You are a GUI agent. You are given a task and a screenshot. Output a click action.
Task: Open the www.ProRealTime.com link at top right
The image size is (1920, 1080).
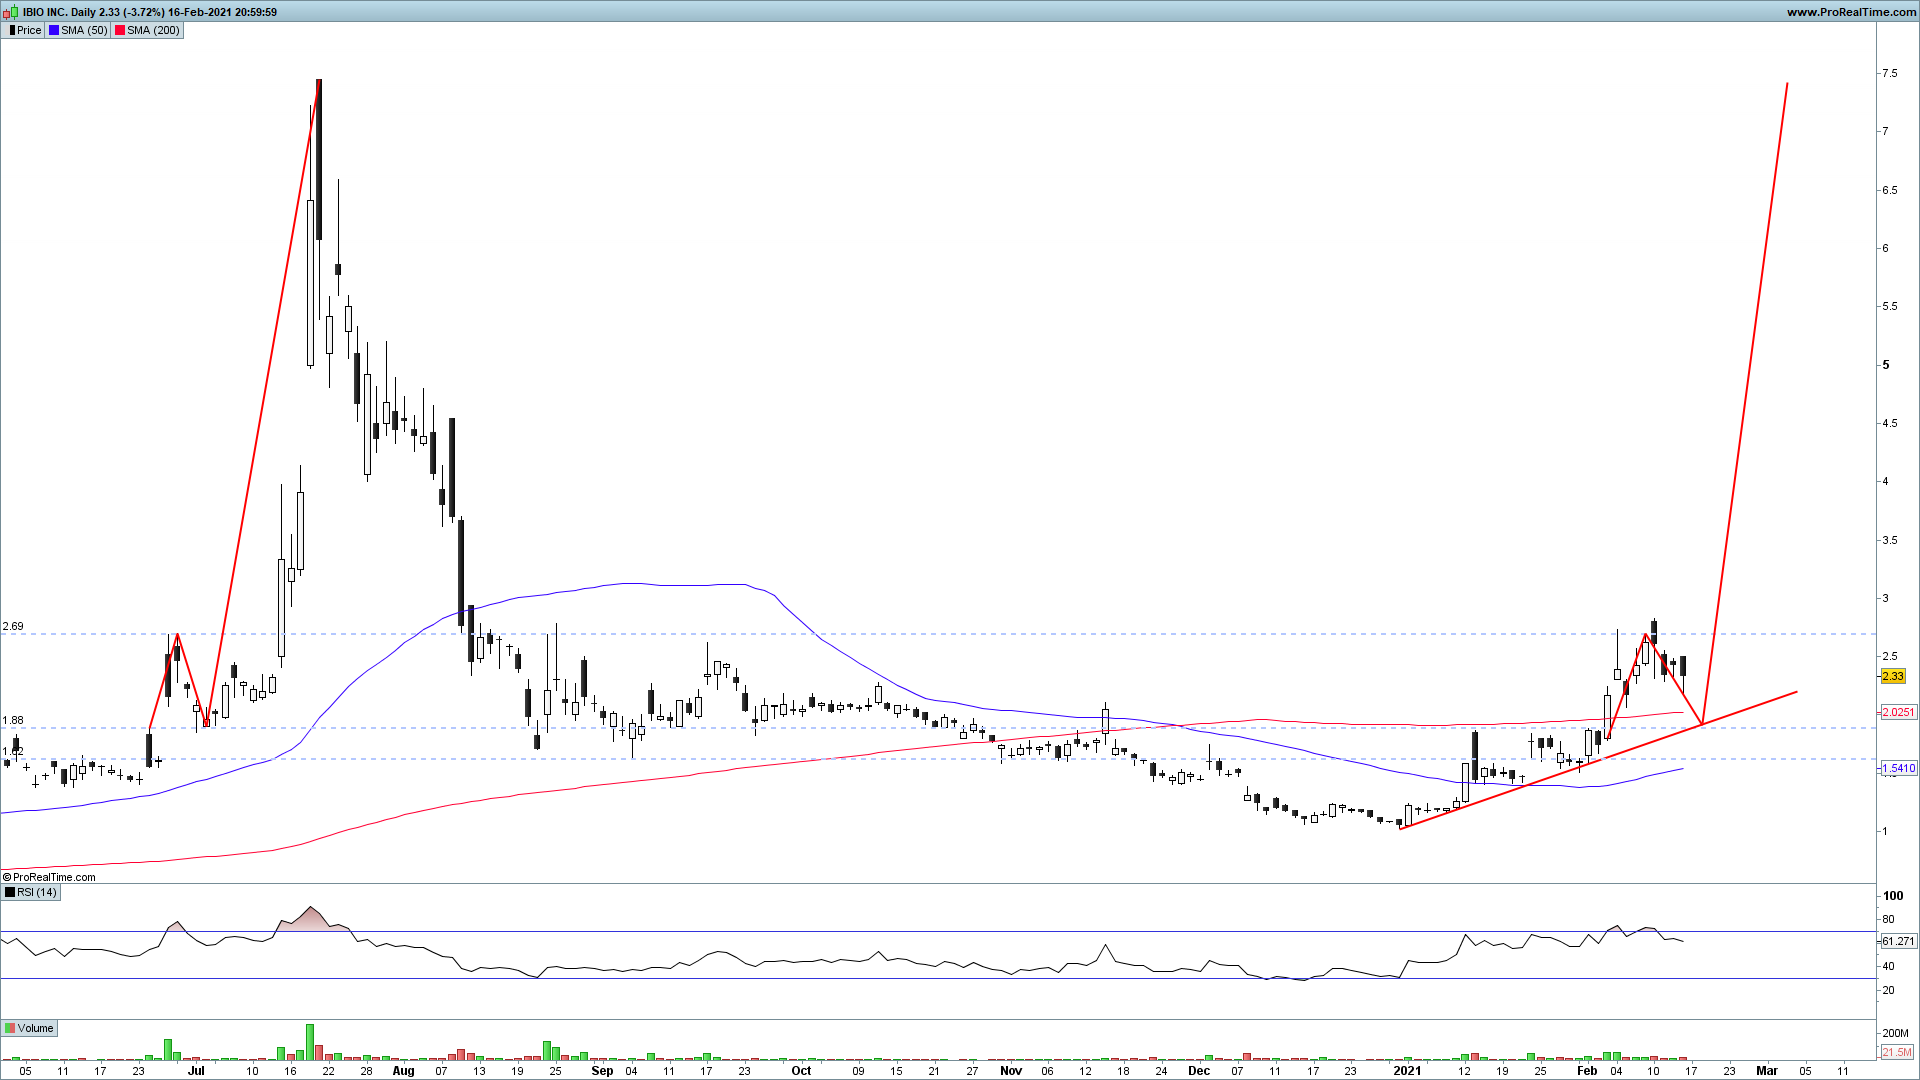1851,12
